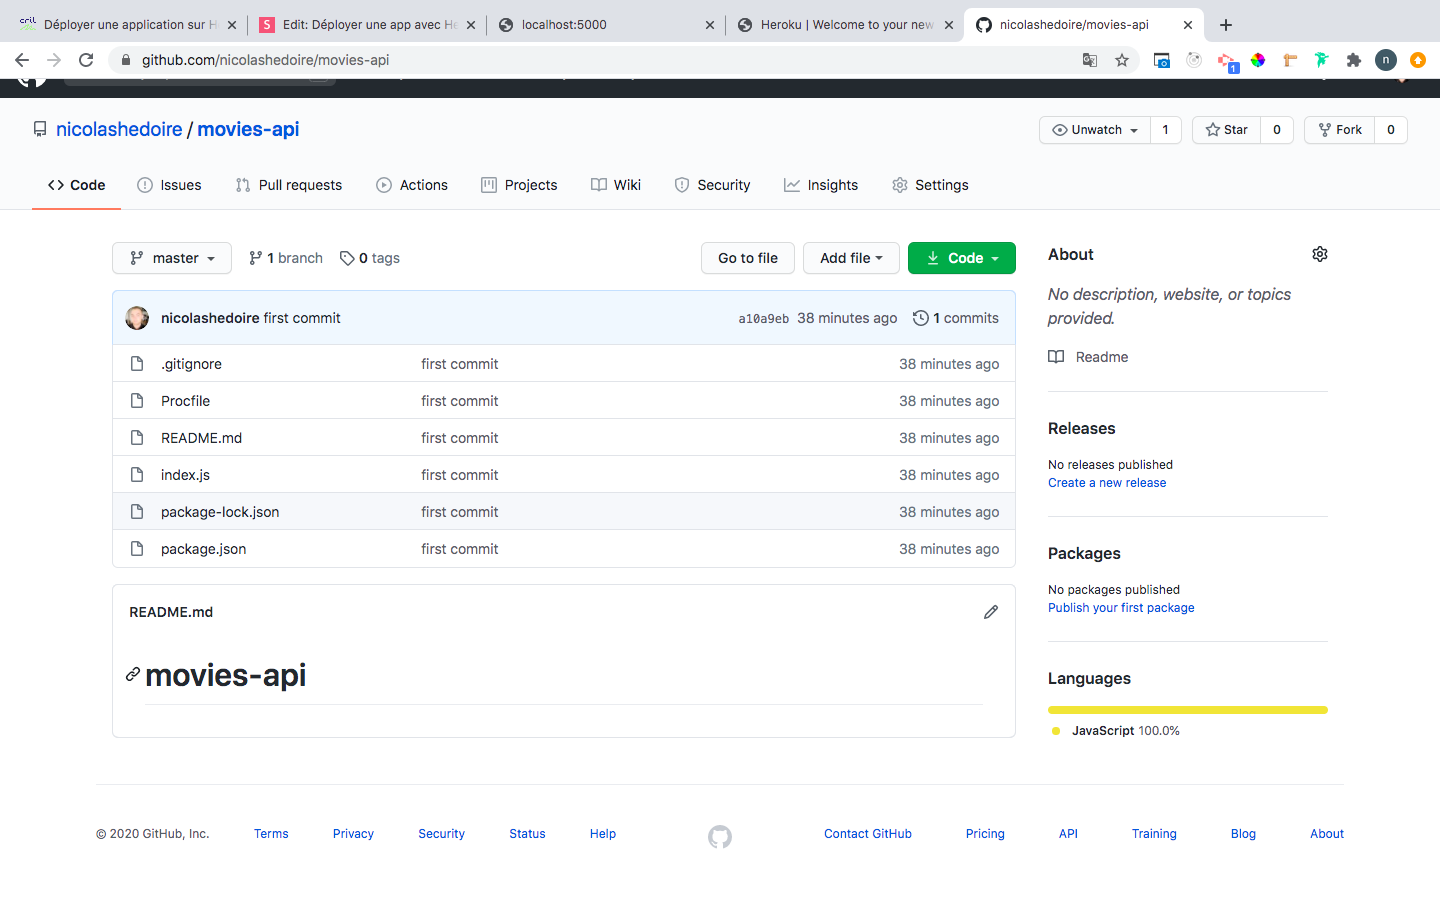The width and height of the screenshot is (1440, 900).
Task: Click file icon beside index.js
Action: 137,475
